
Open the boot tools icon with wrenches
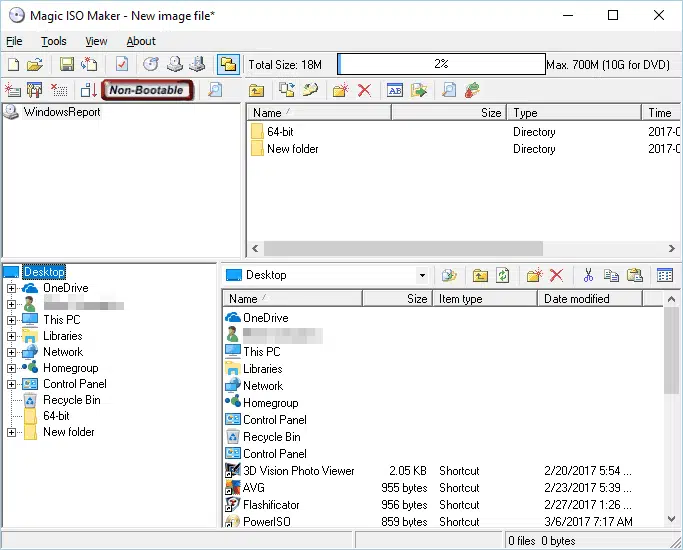35,90
